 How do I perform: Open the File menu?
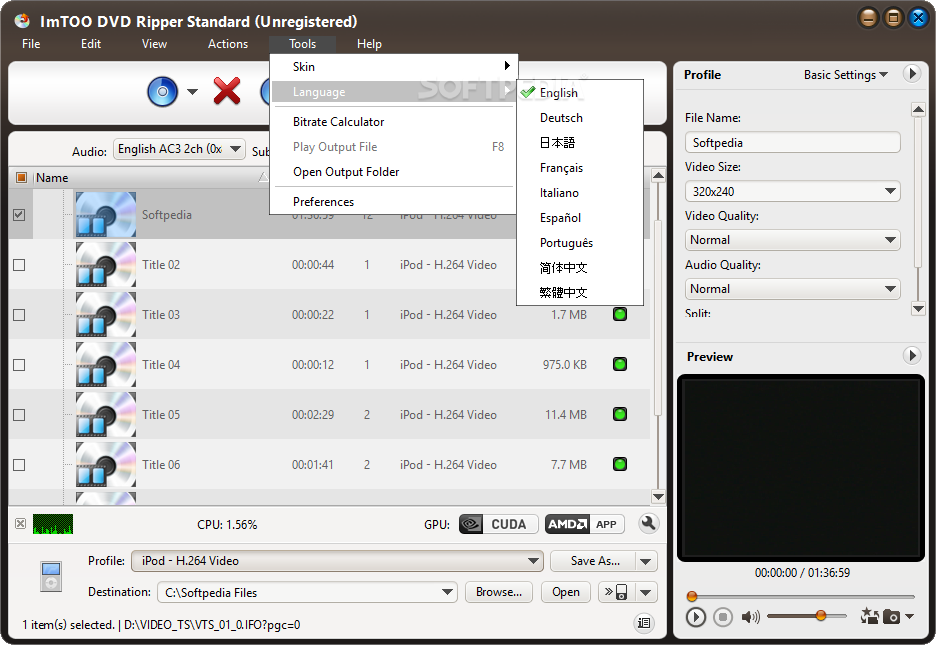(31, 44)
